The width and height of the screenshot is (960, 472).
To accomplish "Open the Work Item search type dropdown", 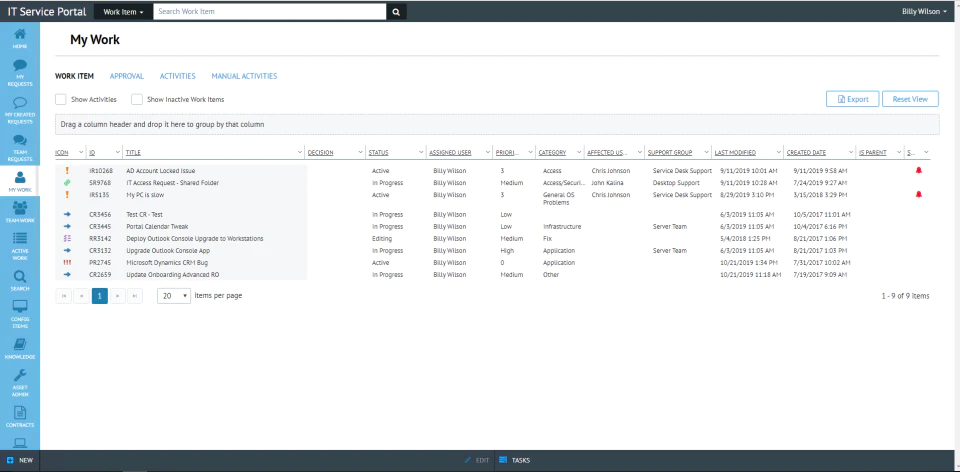I will pyautogui.click(x=124, y=12).
